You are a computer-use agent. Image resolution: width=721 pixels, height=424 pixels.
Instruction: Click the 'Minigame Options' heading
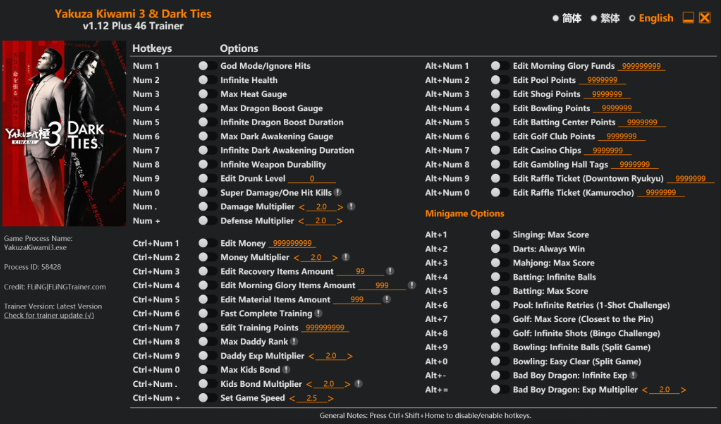point(464,213)
